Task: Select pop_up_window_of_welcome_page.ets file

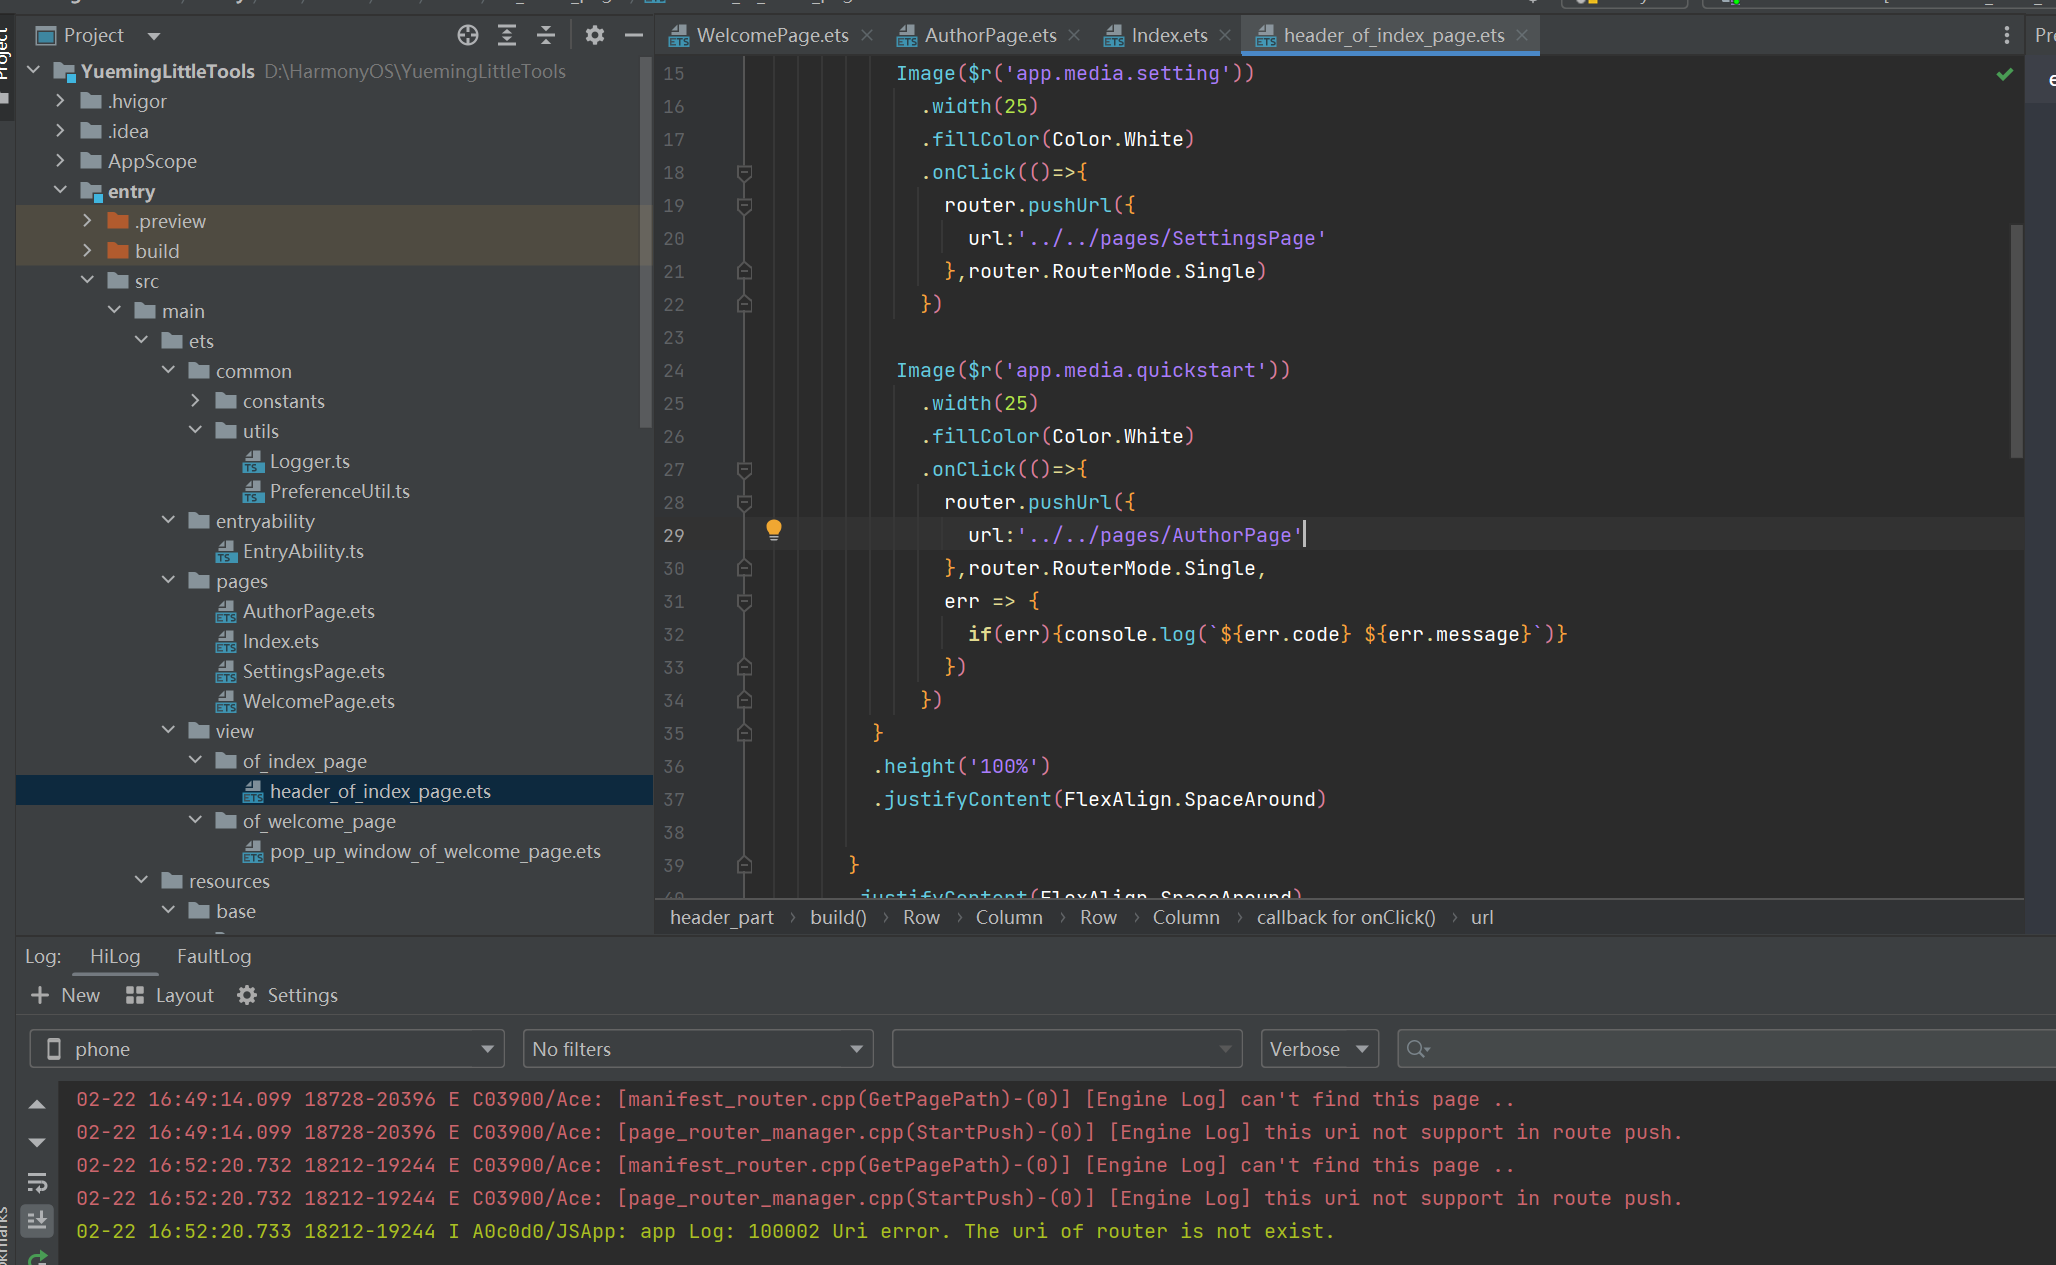Action: coord(435,851)
